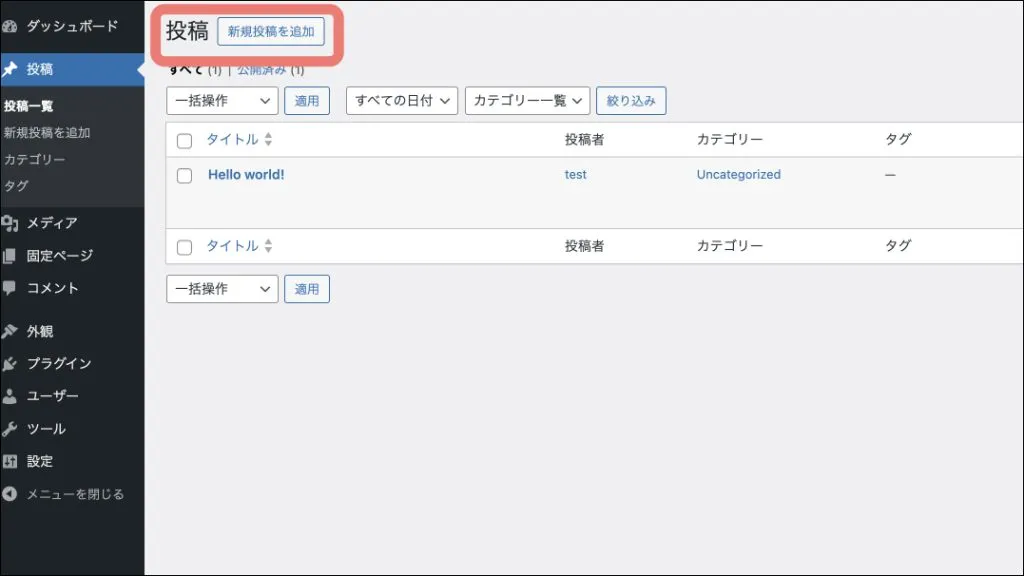Click the 絞り込み filter button
Image resolution: width=1024 pixels, height=576 pixels.
[631, 101]
